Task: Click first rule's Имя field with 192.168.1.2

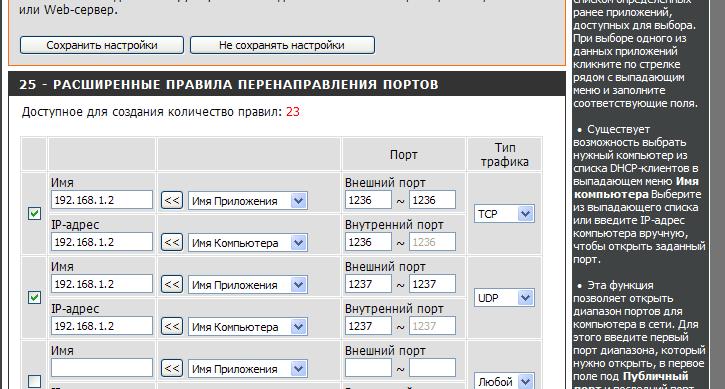Action: point(102,200)
